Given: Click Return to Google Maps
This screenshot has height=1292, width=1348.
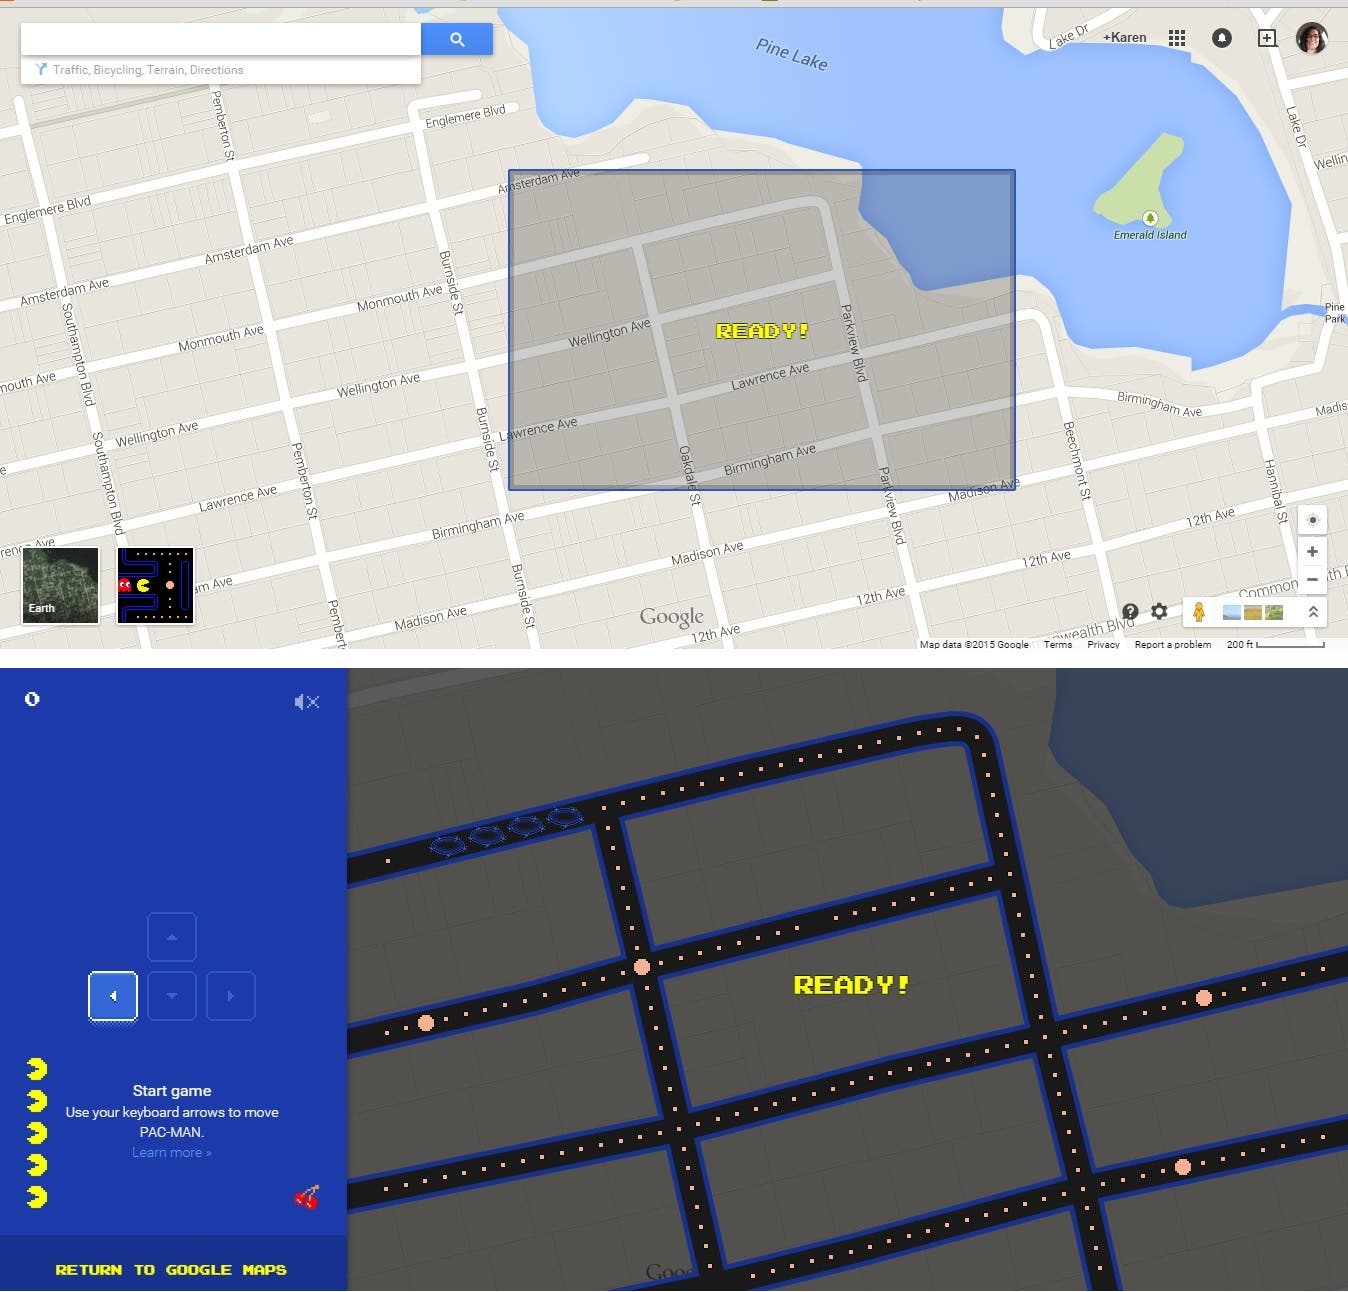Looking at the screenshot, I should pyautogui.click(x=171, y=1269).
